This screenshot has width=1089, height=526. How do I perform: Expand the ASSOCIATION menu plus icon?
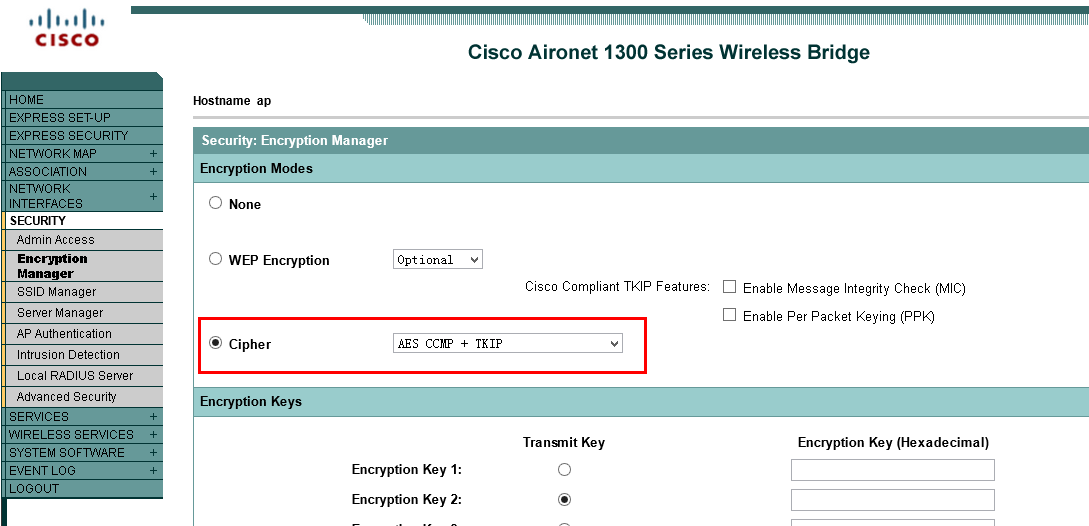coord(153,172)
